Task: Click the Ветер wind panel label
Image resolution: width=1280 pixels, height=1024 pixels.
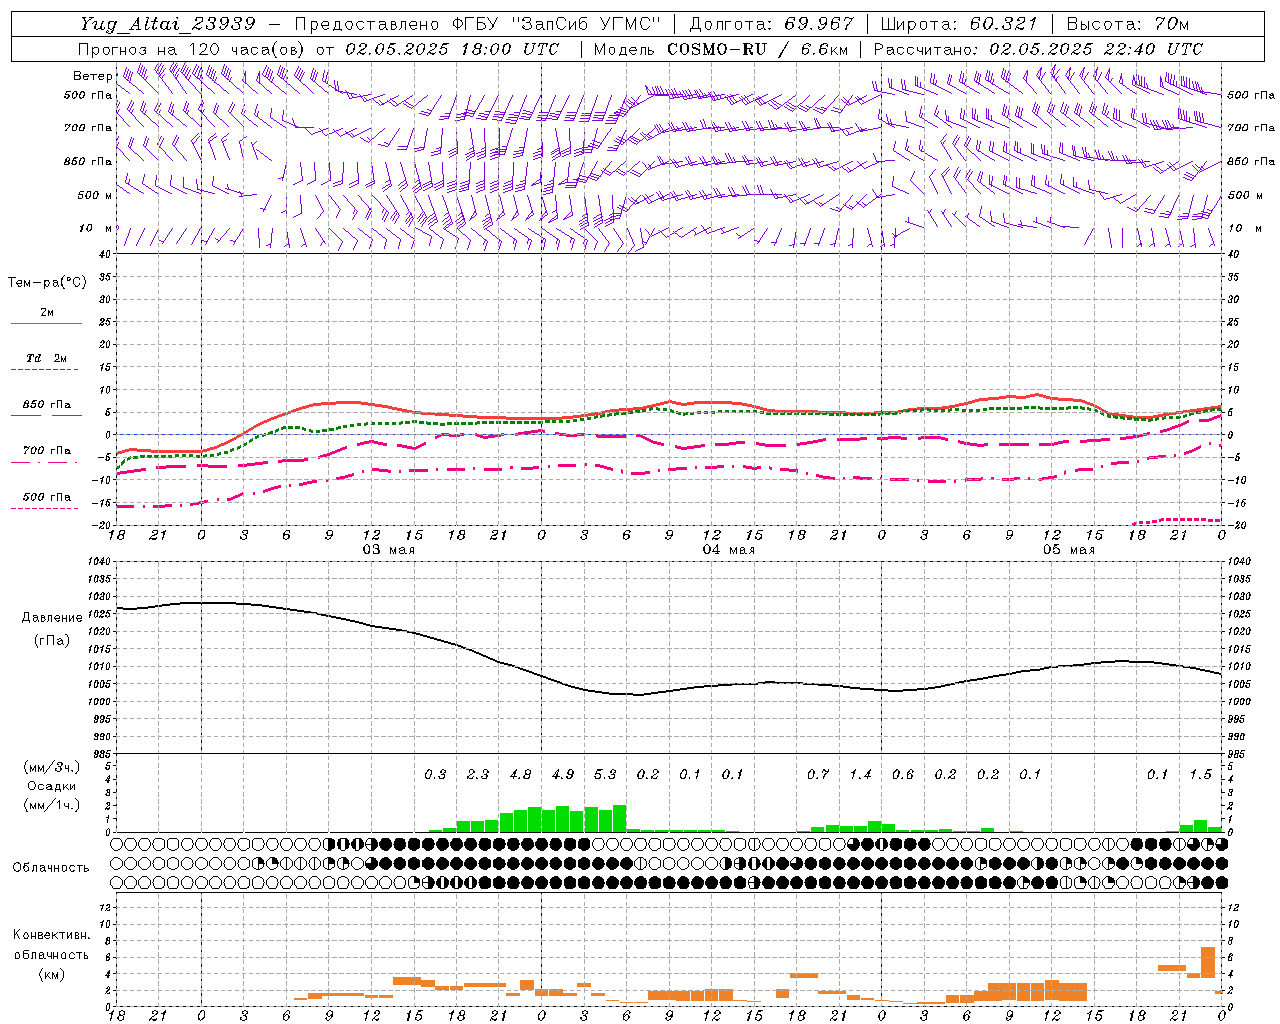Action: [x=92, y=76]
